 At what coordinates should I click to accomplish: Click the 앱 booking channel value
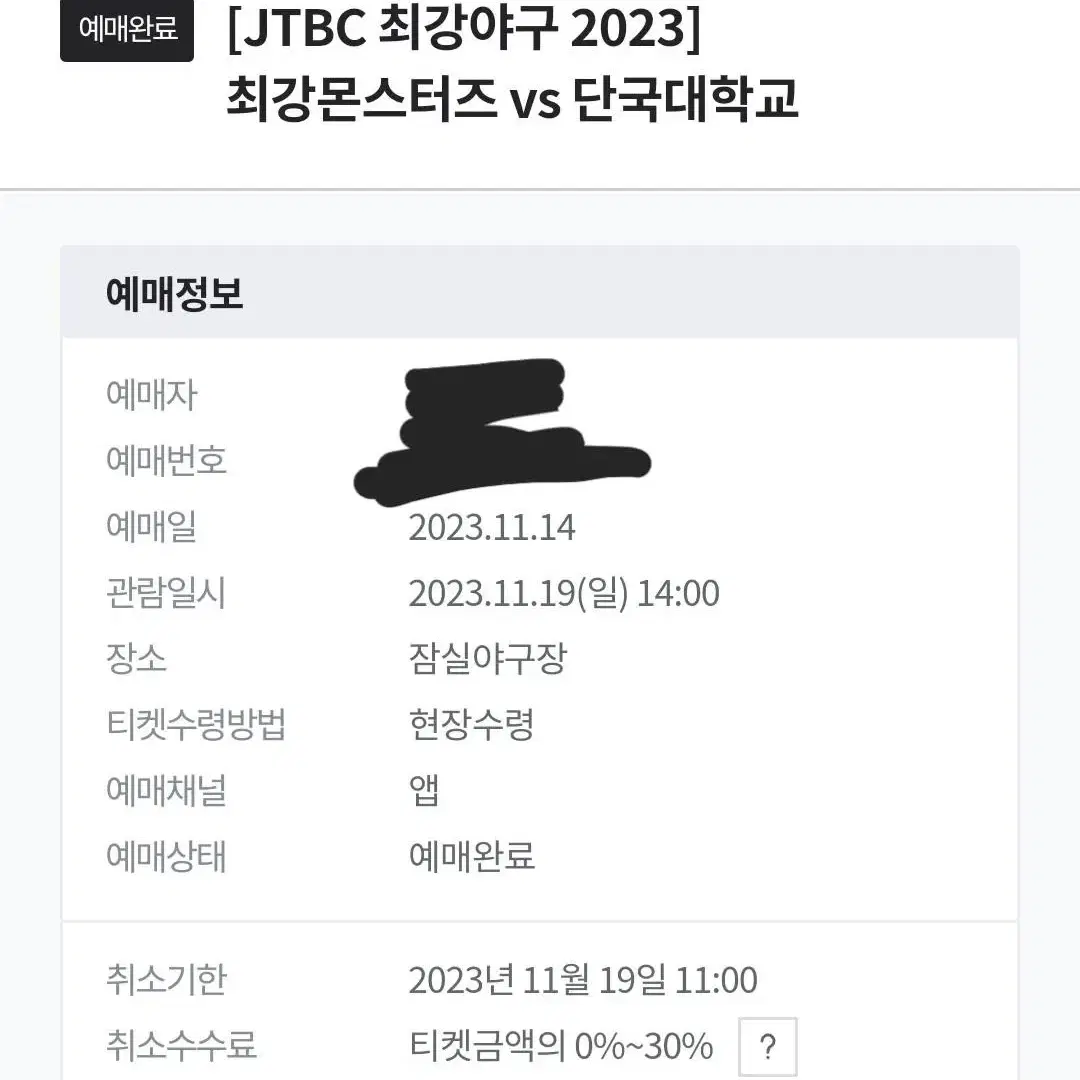(424, 790)
